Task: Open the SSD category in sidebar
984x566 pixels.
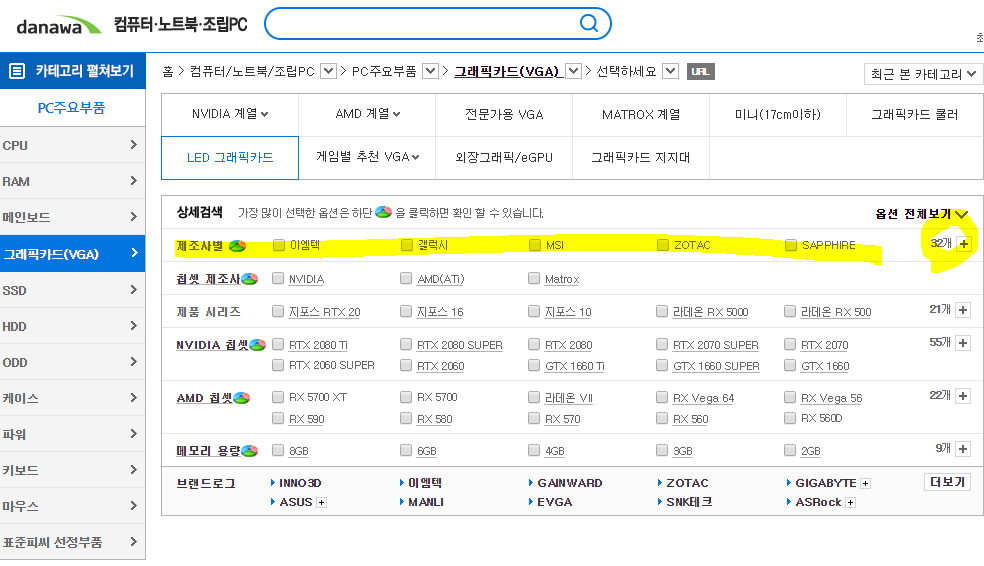Action: click(x=72, y=290)
